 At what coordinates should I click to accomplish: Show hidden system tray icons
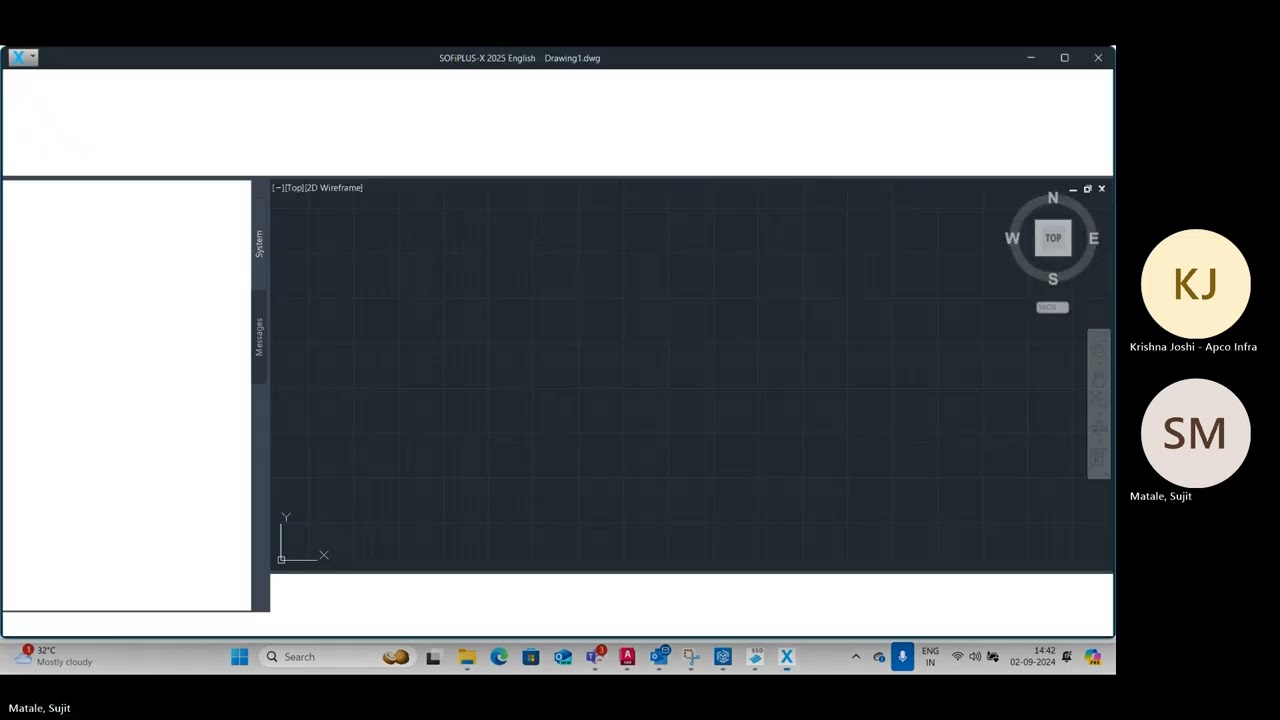coord(856,657)
